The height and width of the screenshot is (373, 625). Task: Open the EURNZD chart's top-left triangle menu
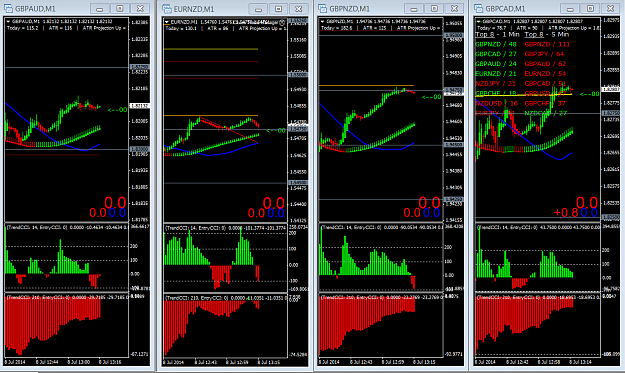(167, 22)
